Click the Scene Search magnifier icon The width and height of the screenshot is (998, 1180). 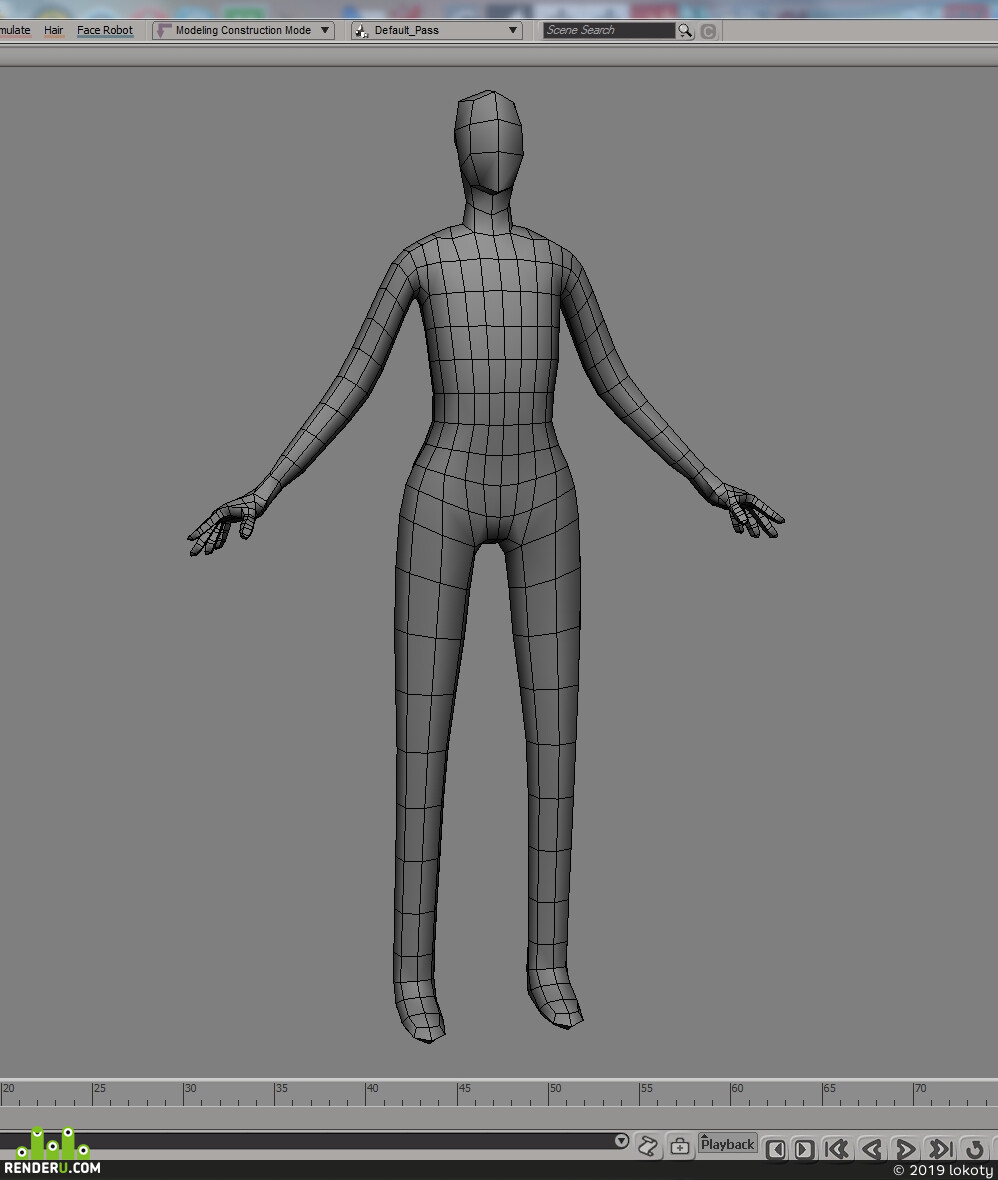pos(685,31)
